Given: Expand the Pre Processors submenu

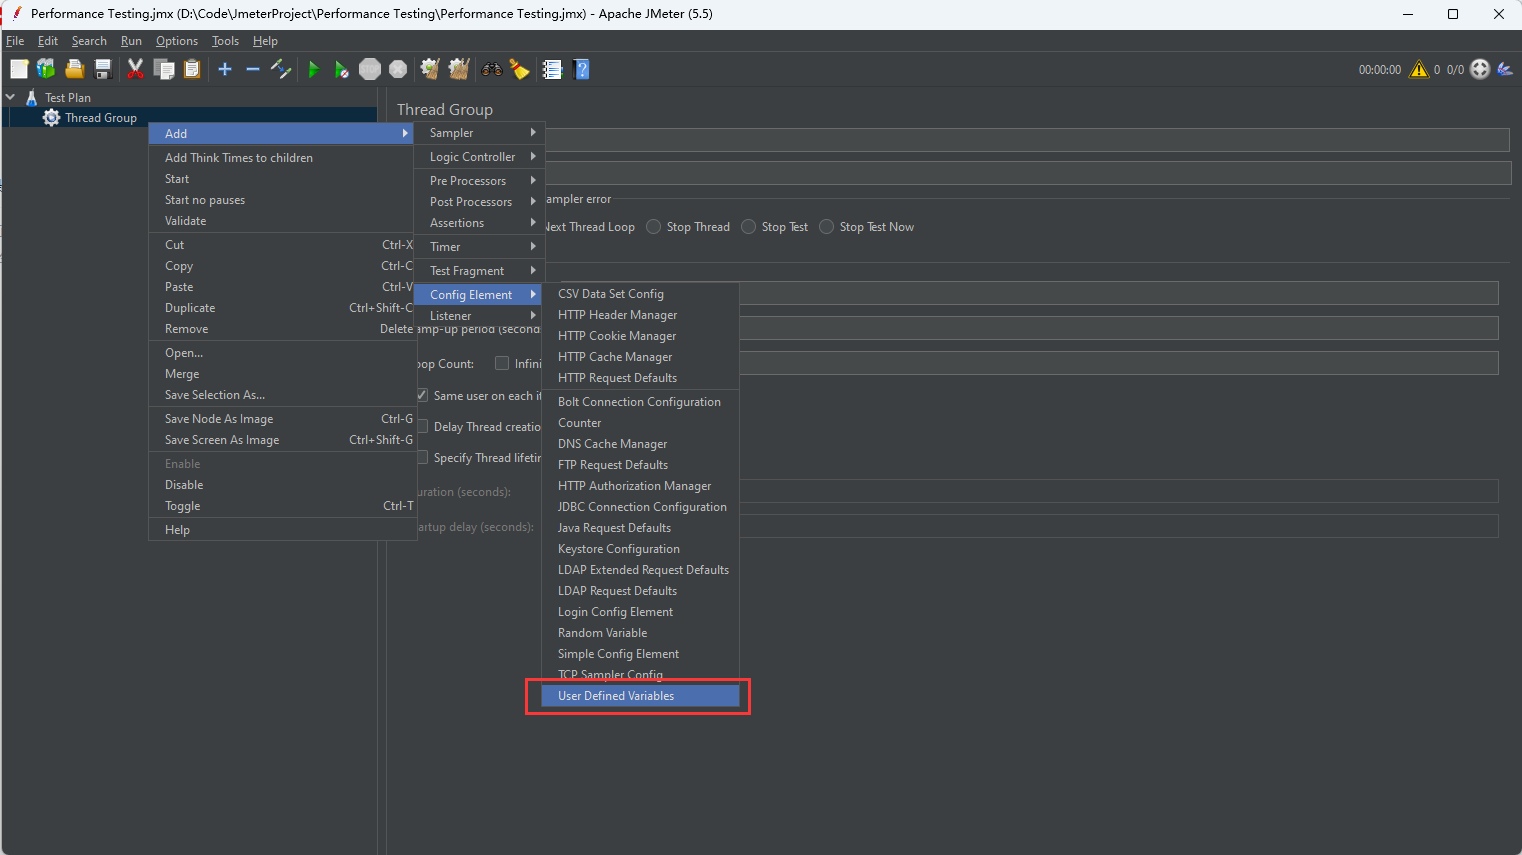Looking at the screenshot, I should (x=480, y=181).
